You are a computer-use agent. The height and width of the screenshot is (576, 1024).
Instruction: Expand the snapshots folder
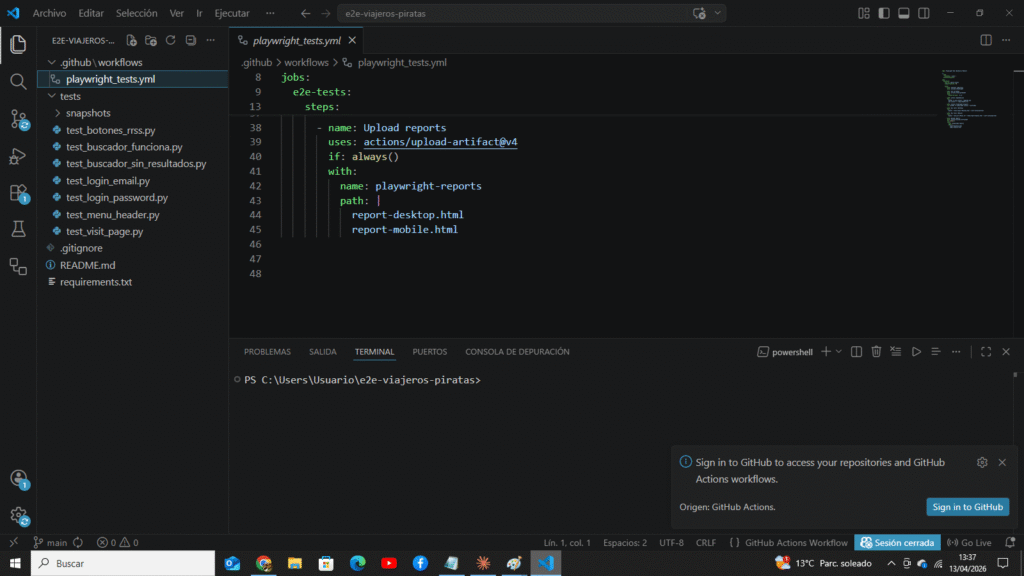57,113
